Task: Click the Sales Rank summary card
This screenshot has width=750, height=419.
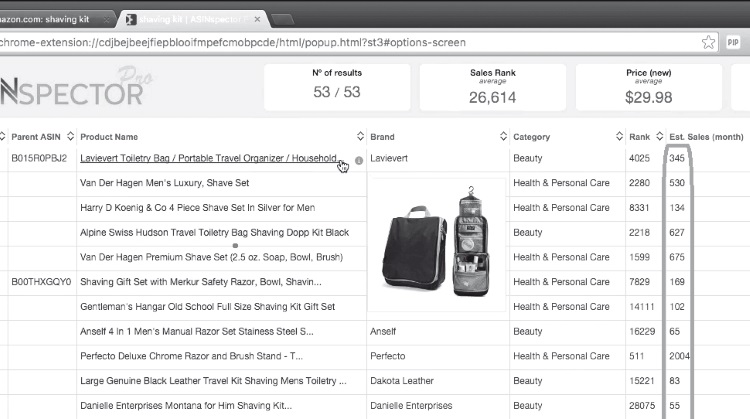Action: click(492, 88)
